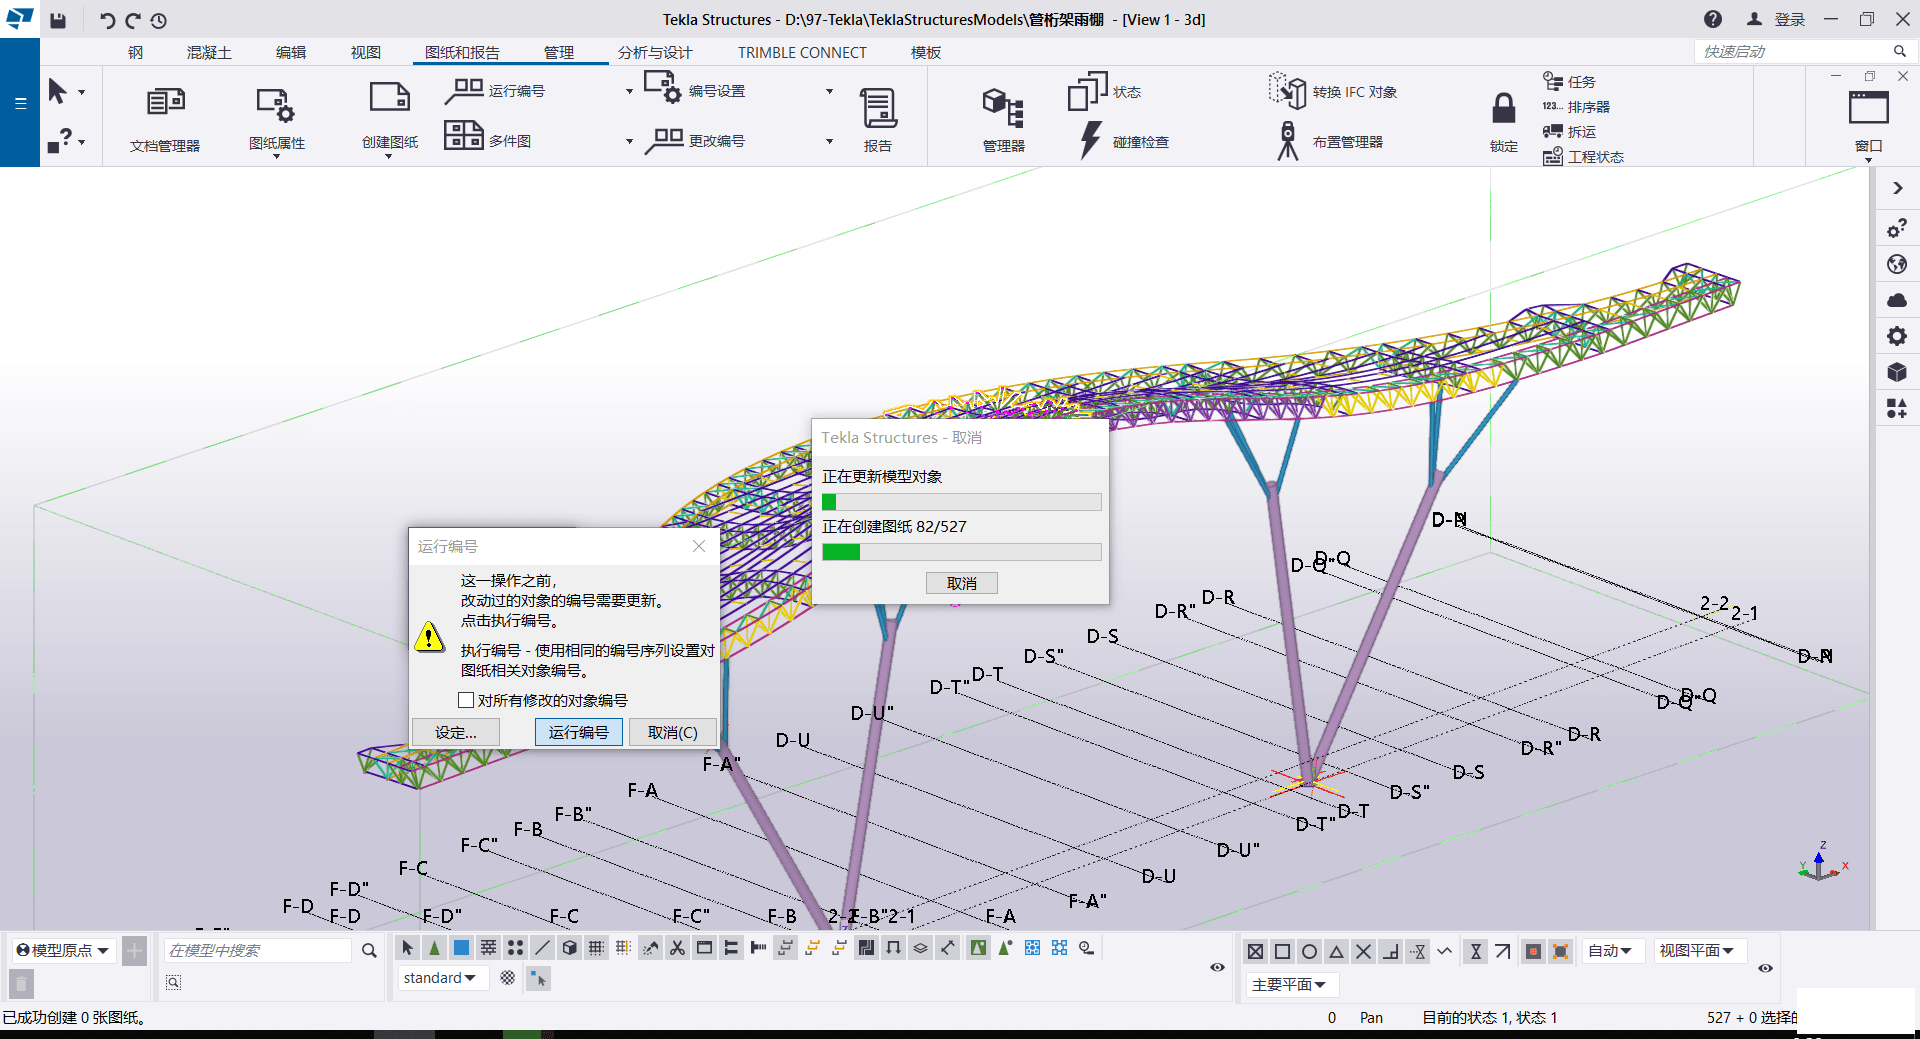Open the globe icon in side panel

[x=1897, y=264]
